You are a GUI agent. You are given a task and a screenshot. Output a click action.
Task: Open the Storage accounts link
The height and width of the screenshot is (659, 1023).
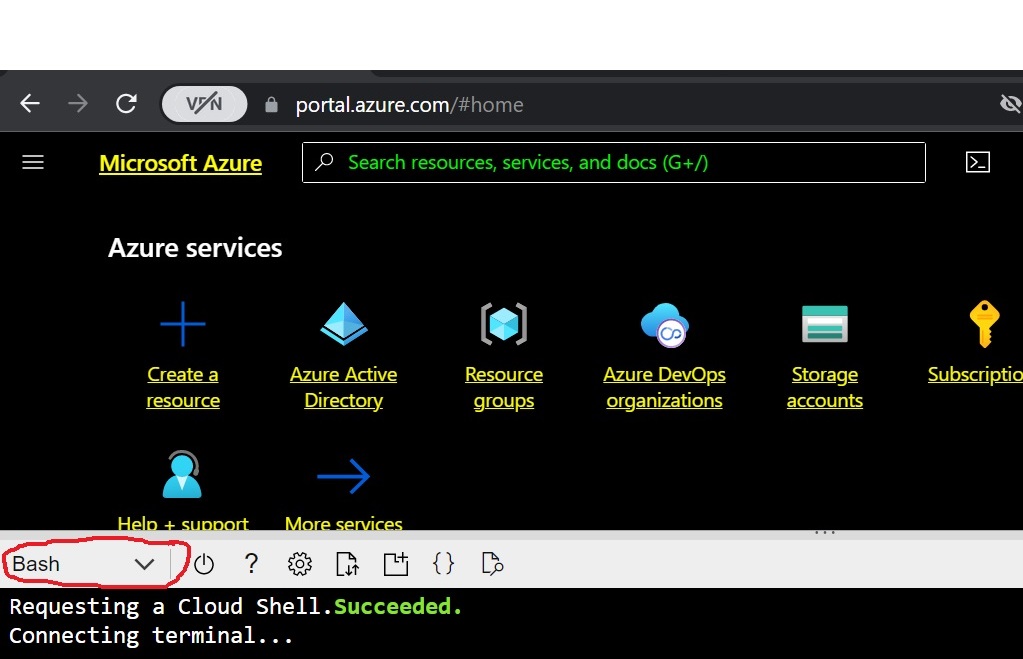click(x=825, y=387)
